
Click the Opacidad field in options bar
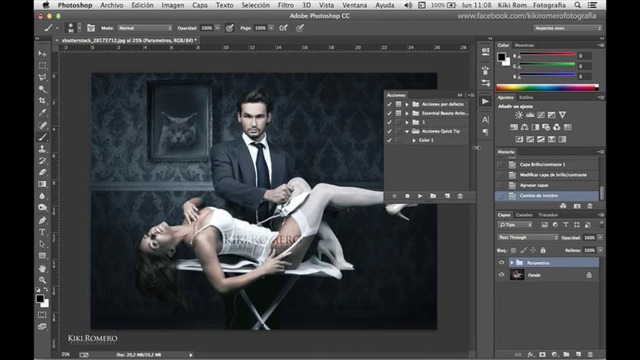point(207,28)
